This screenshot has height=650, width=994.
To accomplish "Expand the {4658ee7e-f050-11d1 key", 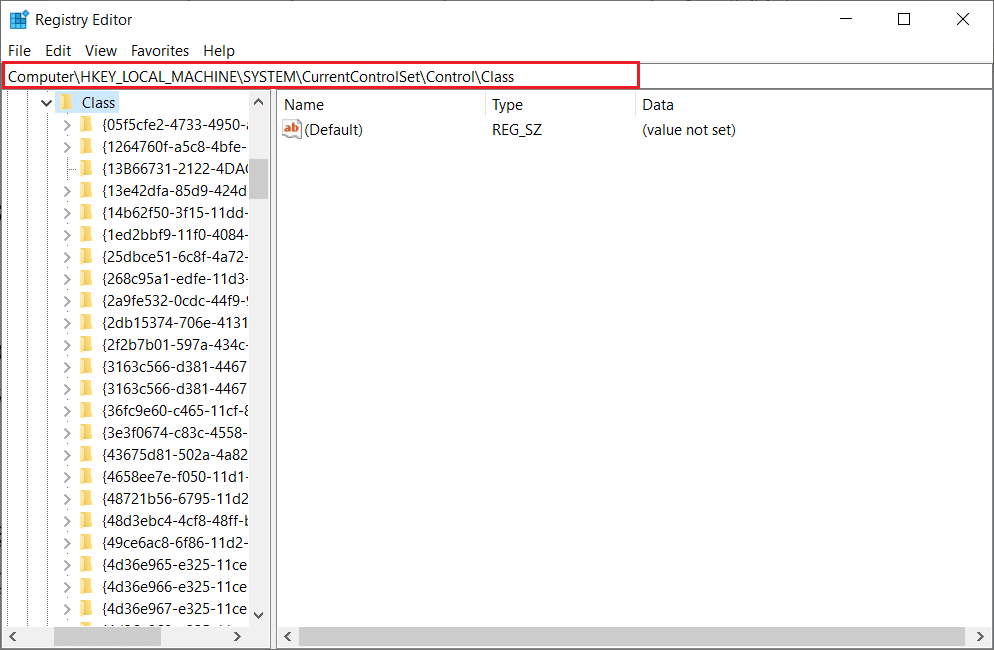I will click(x=67, y=477).
